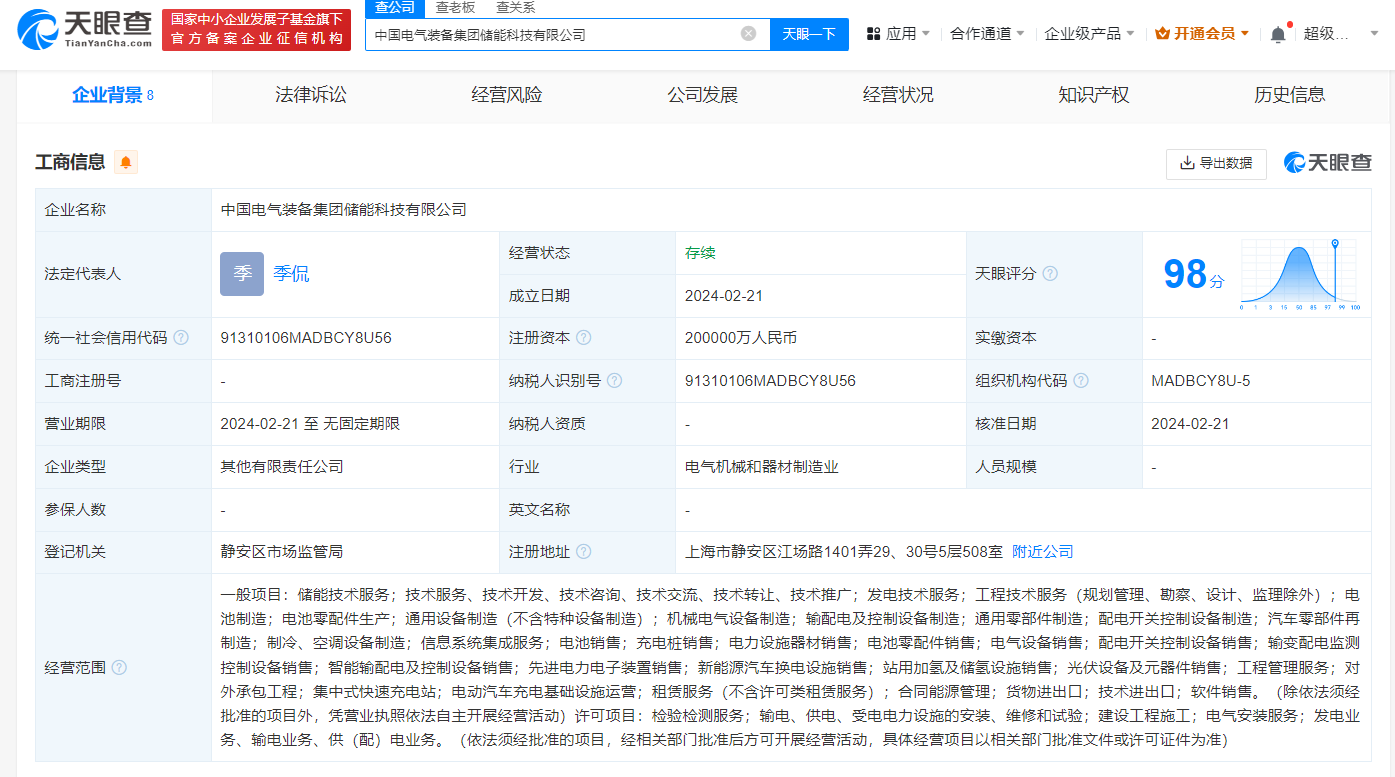Viewport: 1395px width, 777px height.
Task: Click the monitoring bell icon next to 工商信息
Action: tap(124, 162)
